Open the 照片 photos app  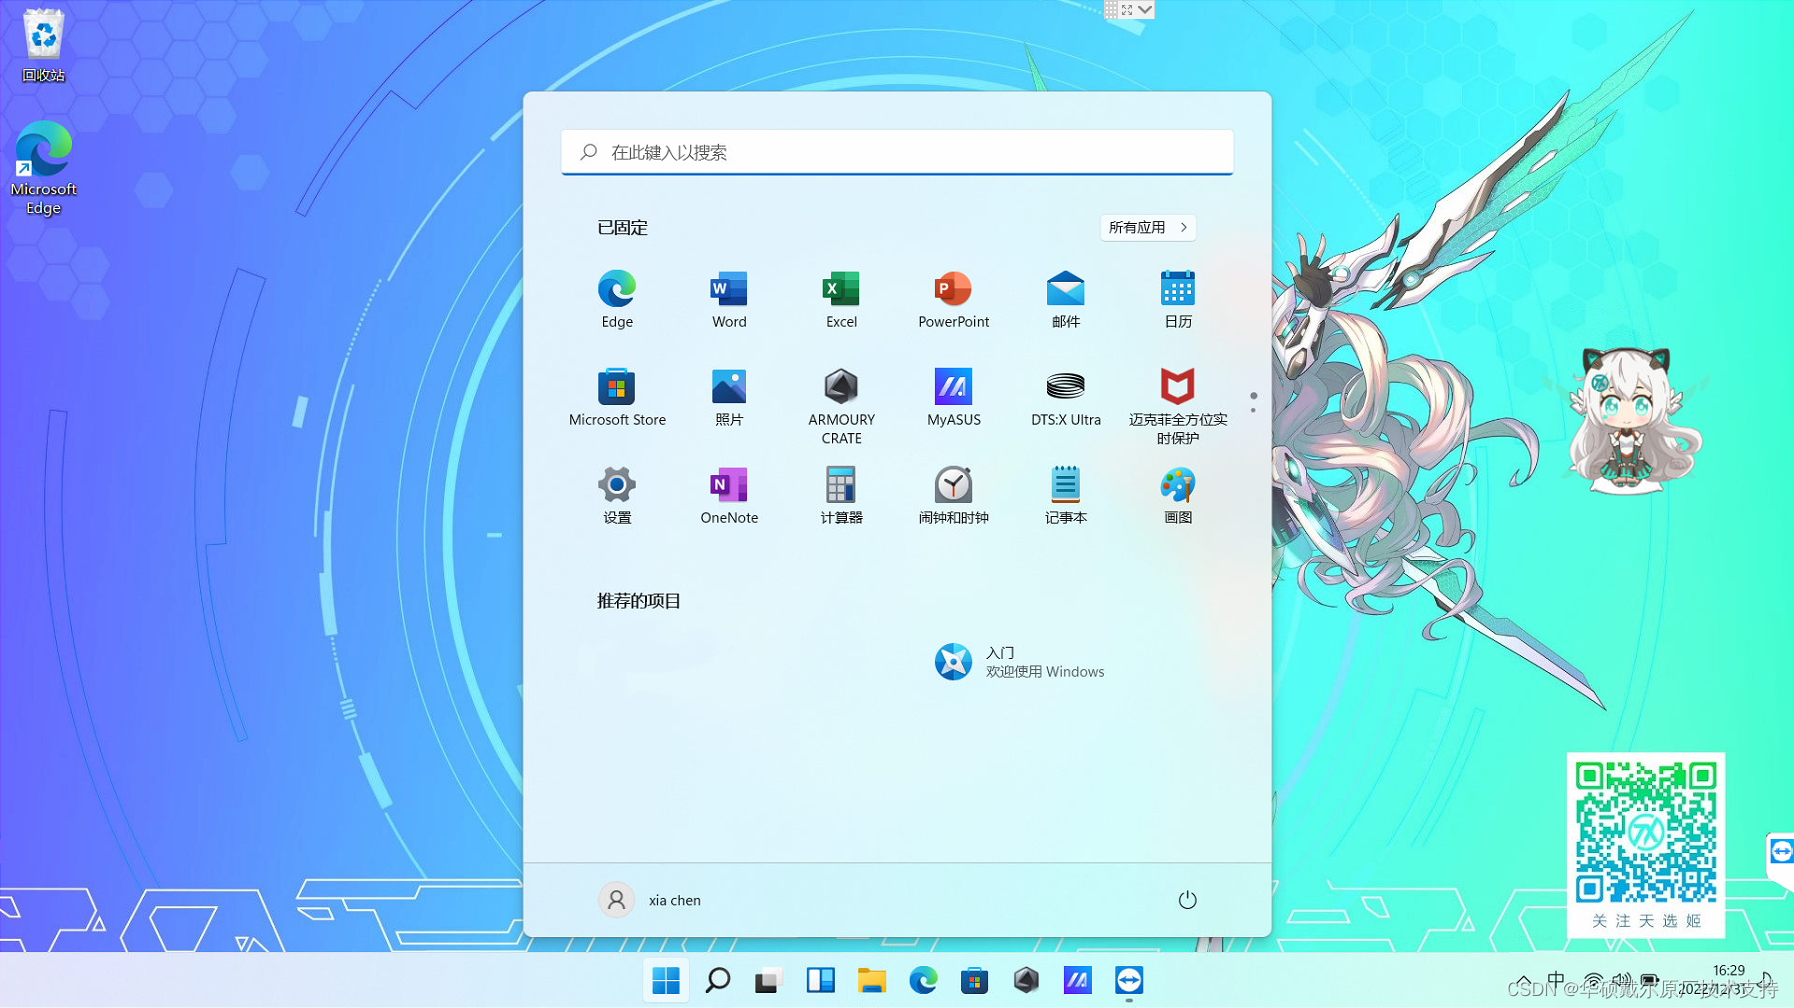729,397
